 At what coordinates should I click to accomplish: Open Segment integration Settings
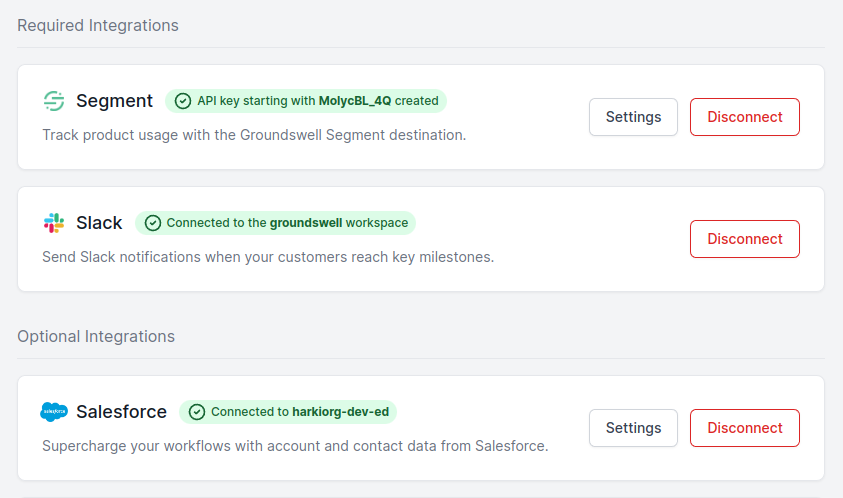click(x=633, y=117)
